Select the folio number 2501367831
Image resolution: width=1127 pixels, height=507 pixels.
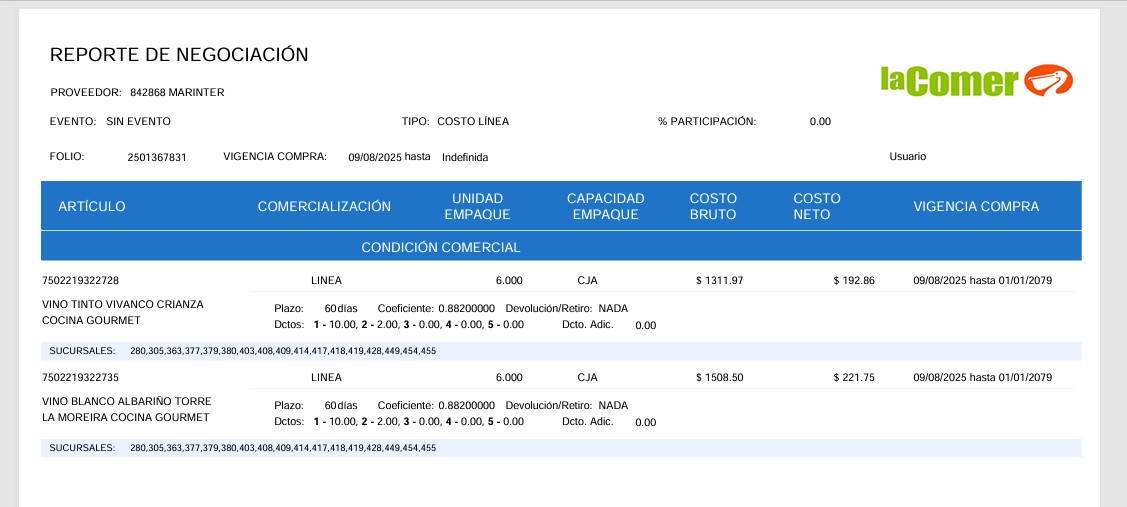(157, 158)
